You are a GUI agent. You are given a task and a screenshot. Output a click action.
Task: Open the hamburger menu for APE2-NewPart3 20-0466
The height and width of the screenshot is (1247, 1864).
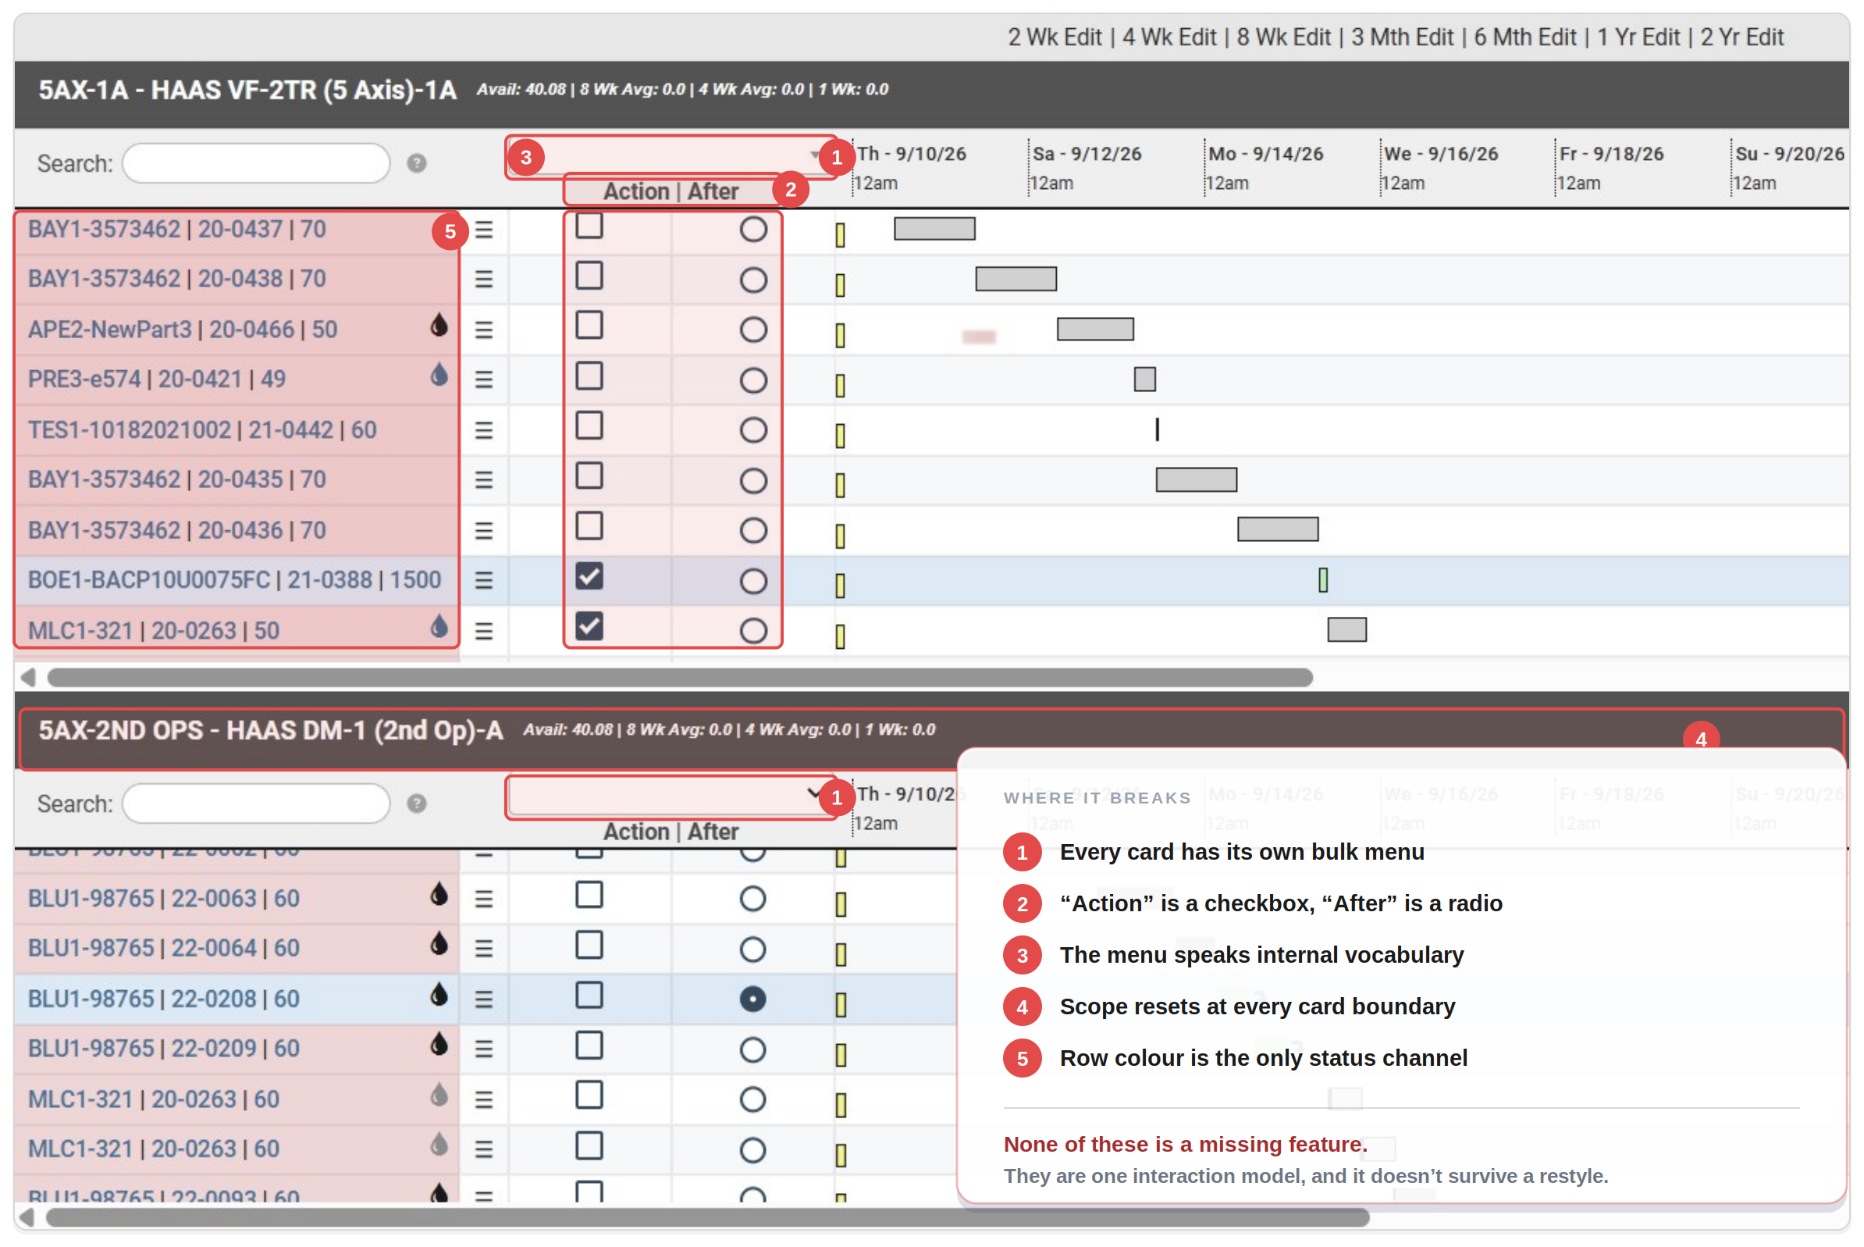(x=484, y=330)
